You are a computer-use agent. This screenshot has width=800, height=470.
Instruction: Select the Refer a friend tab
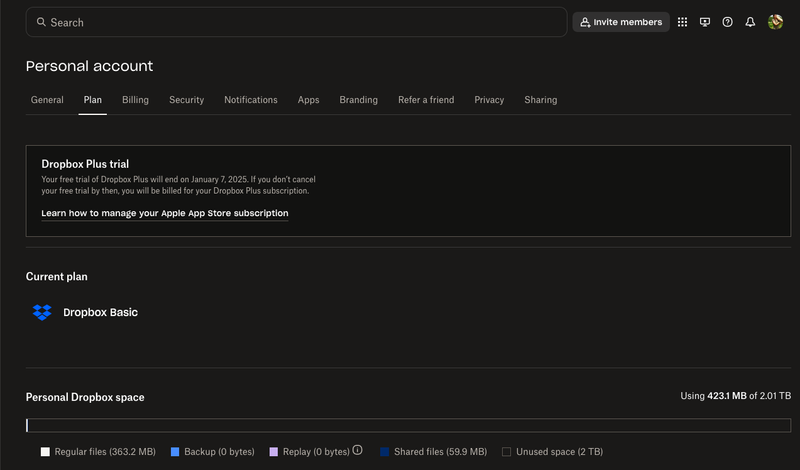[426, 100]
